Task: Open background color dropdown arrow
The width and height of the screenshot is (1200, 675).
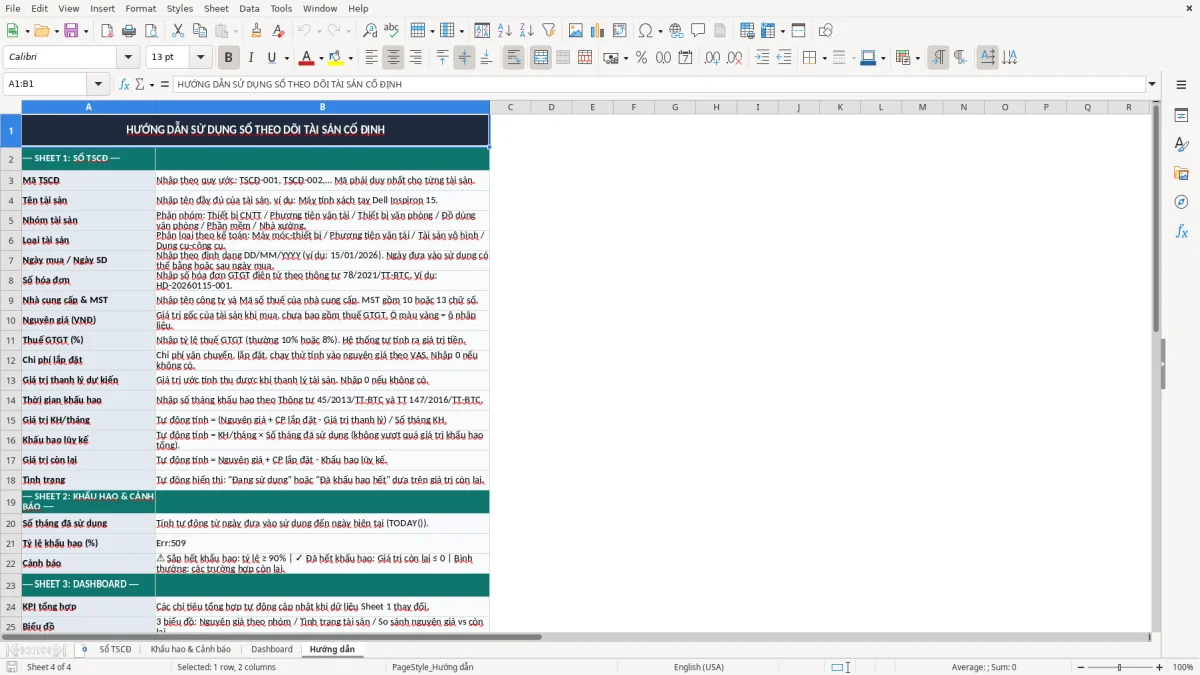Action: 350,58
